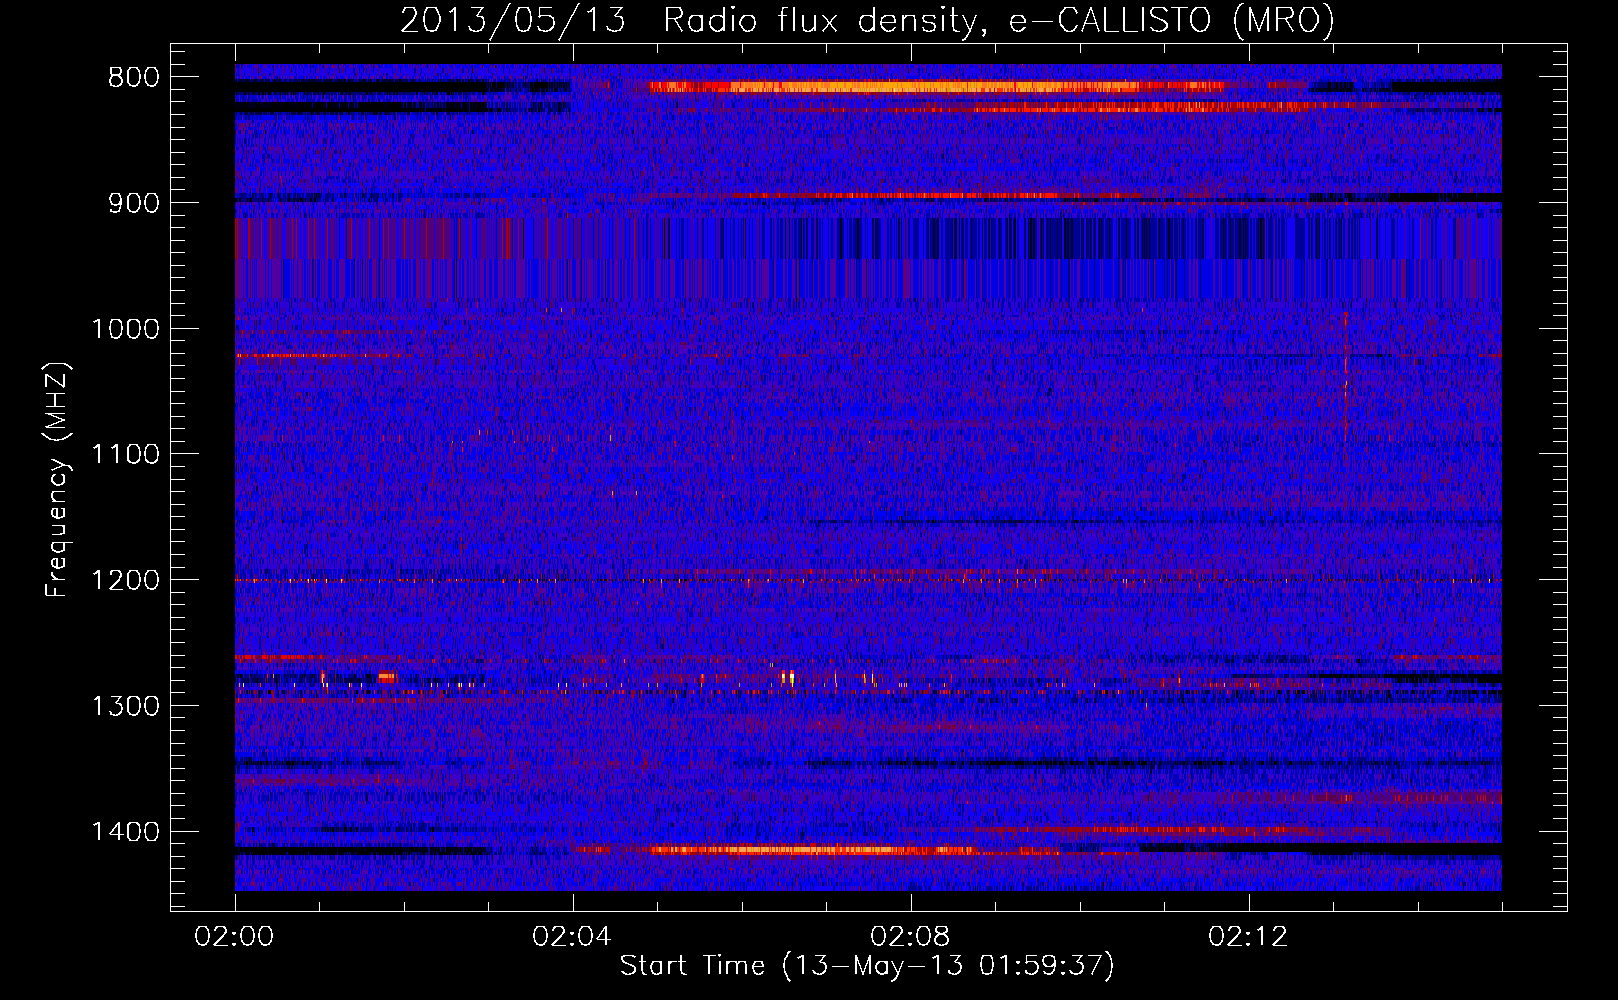The image size is (1618, 1000).
Task: Click the 'Start Time (13-May-13 01:59:37)' label
Action: pyautogui.click(x=867, y=966)
